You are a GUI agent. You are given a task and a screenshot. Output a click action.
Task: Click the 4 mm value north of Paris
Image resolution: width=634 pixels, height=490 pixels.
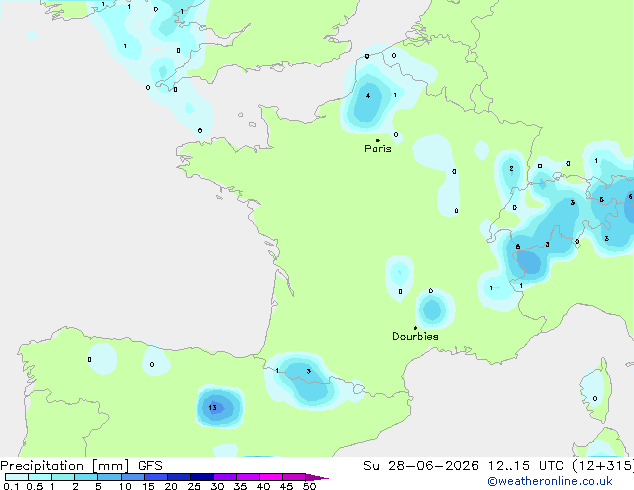tap(368, 96)
